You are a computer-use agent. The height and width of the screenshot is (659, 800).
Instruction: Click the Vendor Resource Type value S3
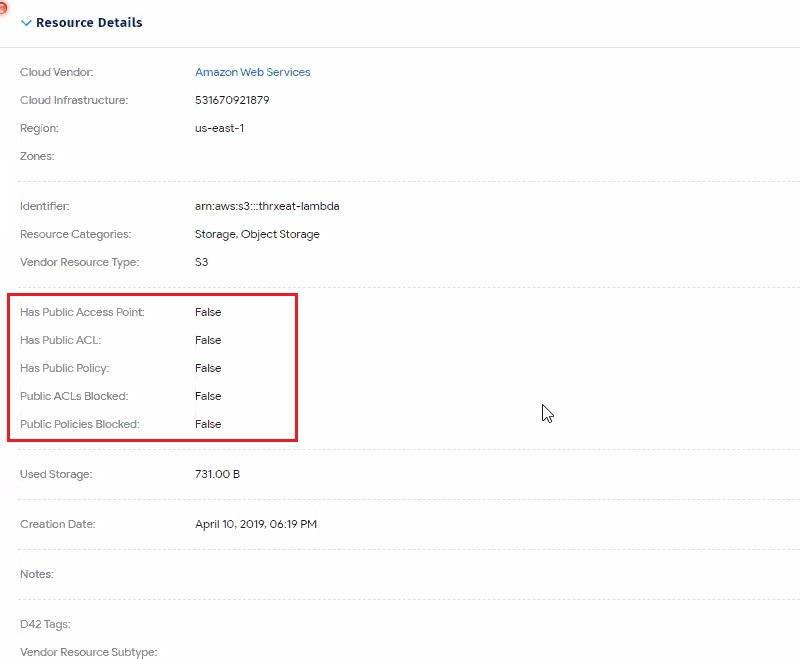point(202,262)
